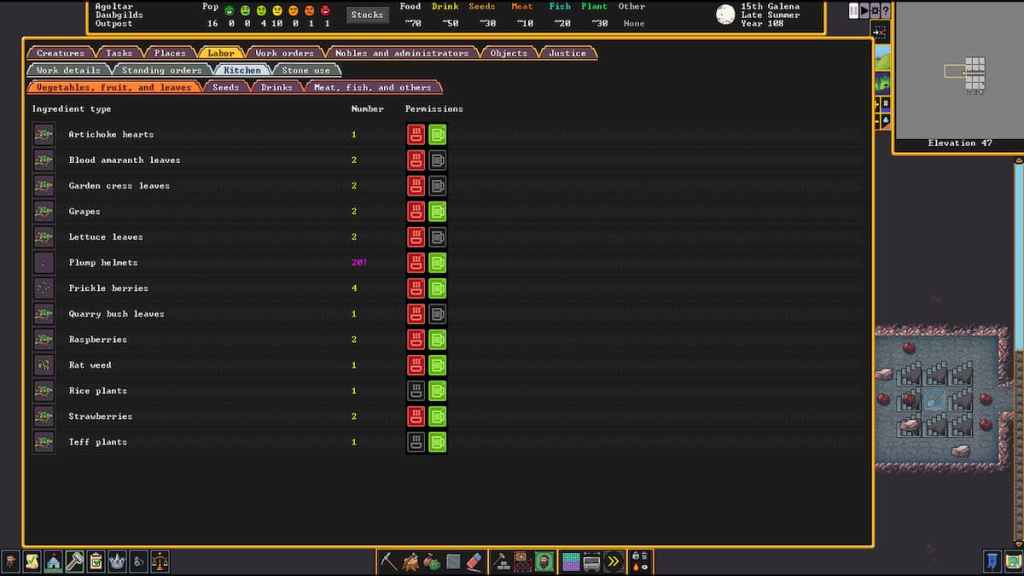Image resolution: width=1024 pixels, height=576 pixels.
Task: Pause the game with the pause control
Action: tap(853, 10)
